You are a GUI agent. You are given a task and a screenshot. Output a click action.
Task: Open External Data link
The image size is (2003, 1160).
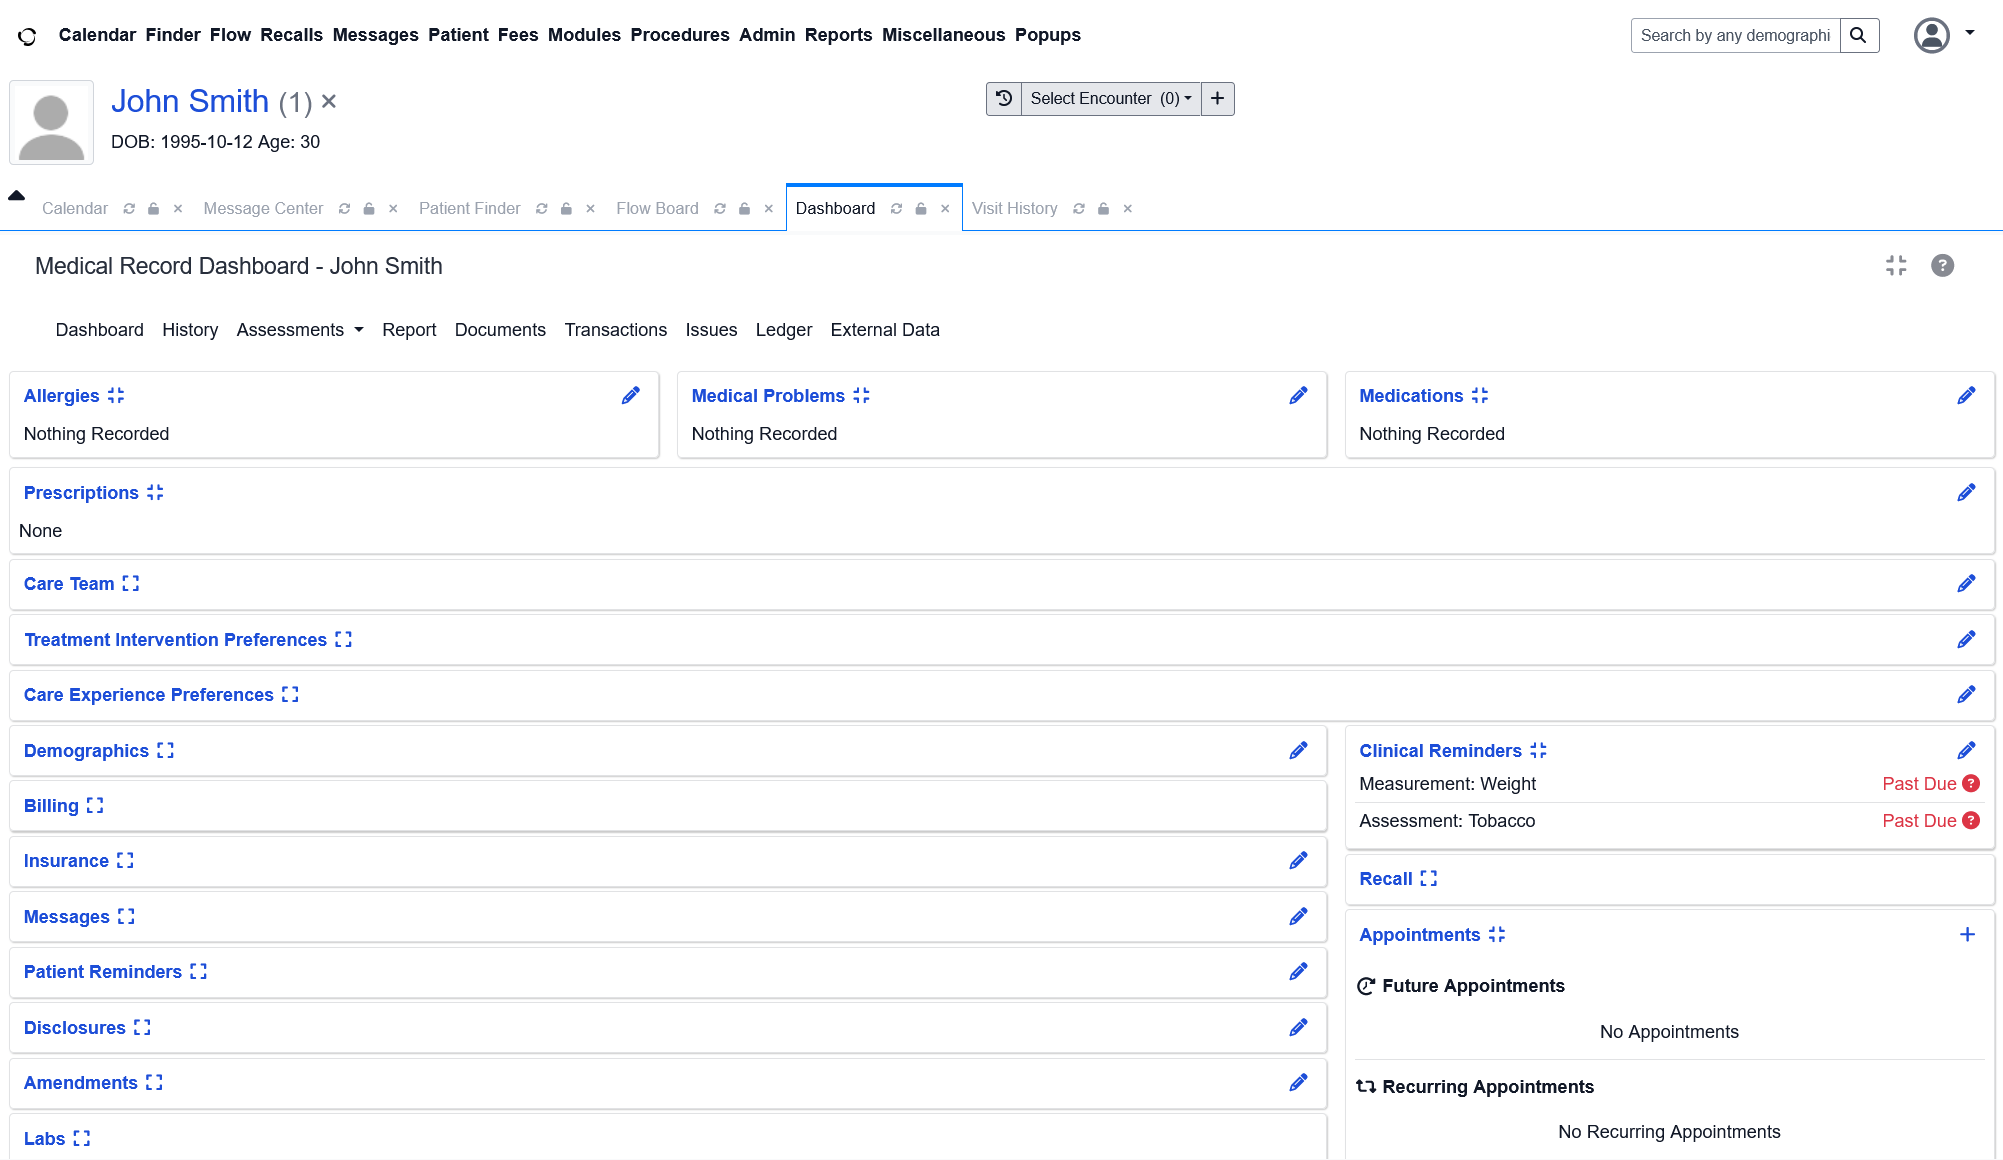coord(885,330)
